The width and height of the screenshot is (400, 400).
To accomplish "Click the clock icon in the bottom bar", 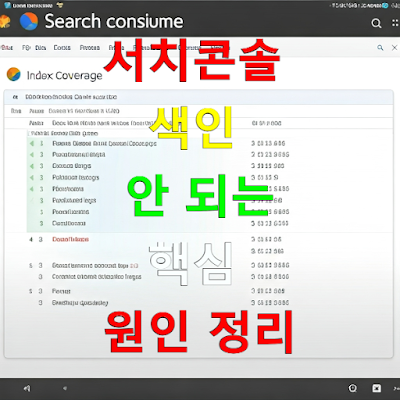I will (353, 388).
